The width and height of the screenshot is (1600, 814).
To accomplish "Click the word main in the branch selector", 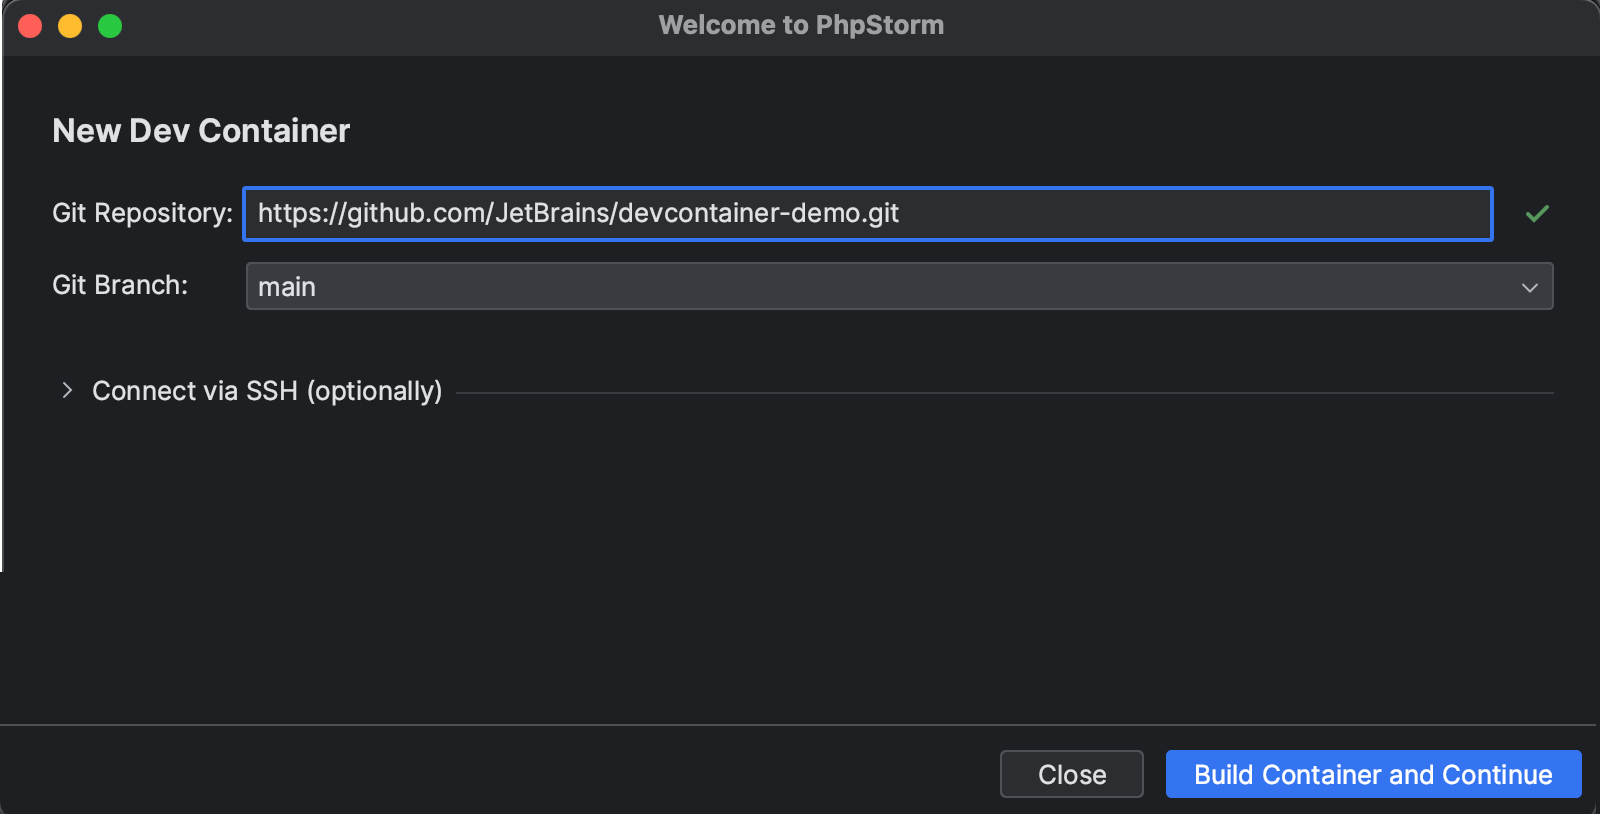I will (287, 287).
